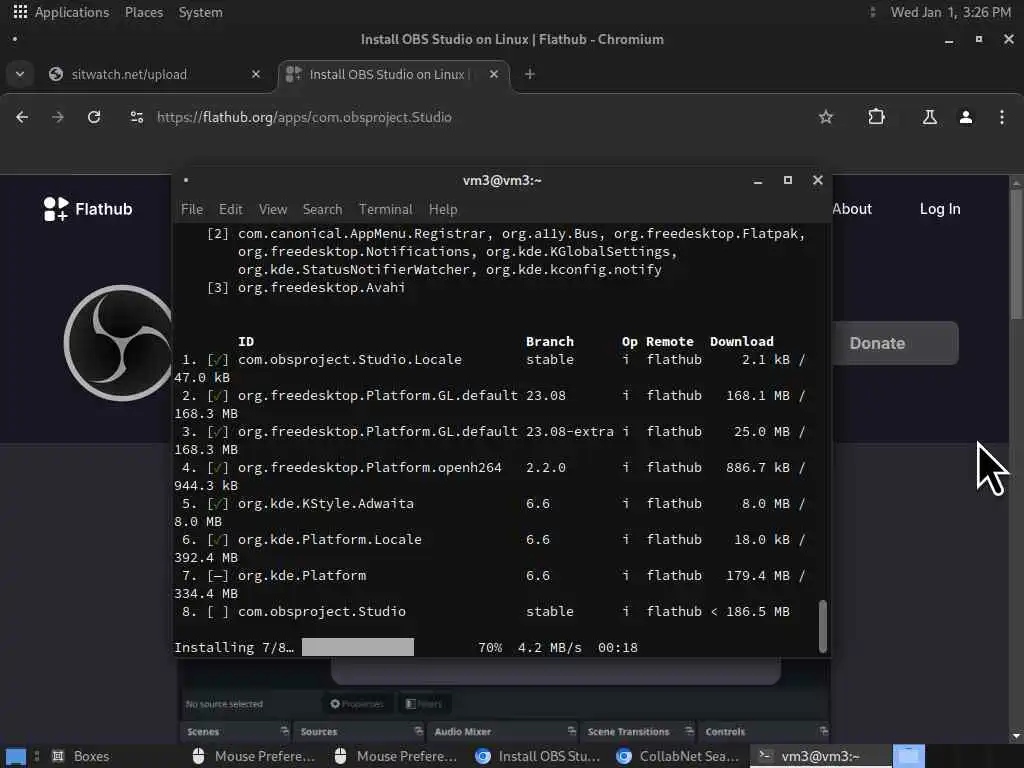The width and height of the screenshot is (1024, 768).
Task: Open the About link on Flathub
Action: (x=852, y=209)
